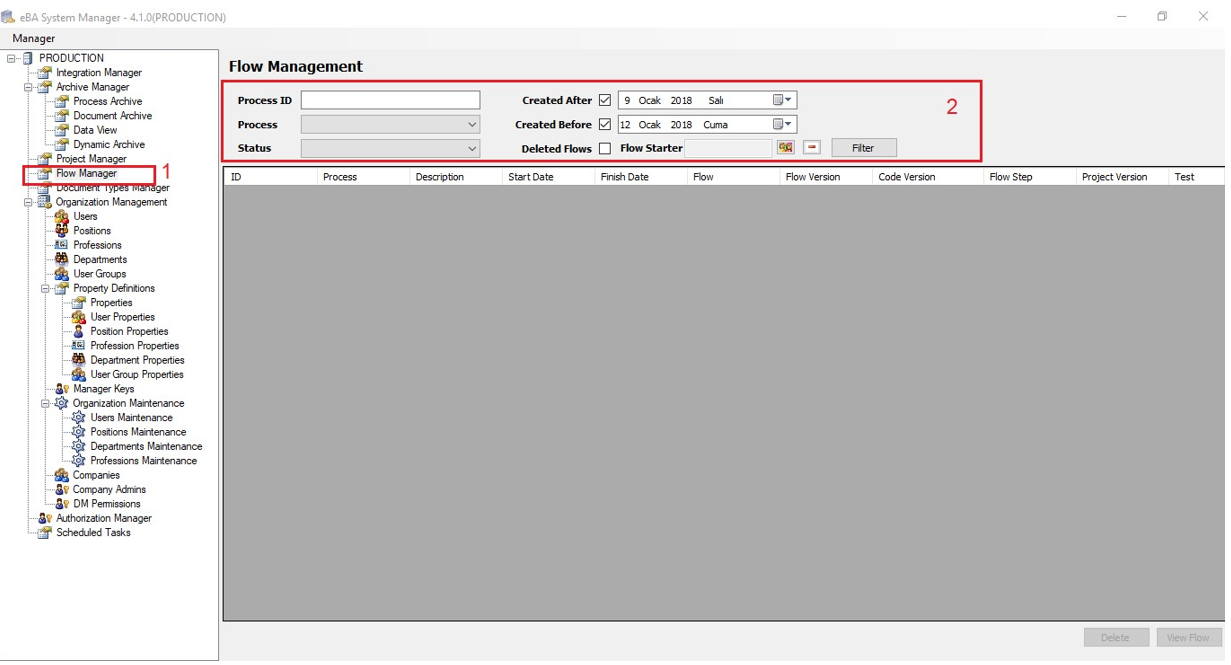1231x665 pixels.
Task: Click the Organization Maintenance gear icon
Action: (x=62, y=403)
